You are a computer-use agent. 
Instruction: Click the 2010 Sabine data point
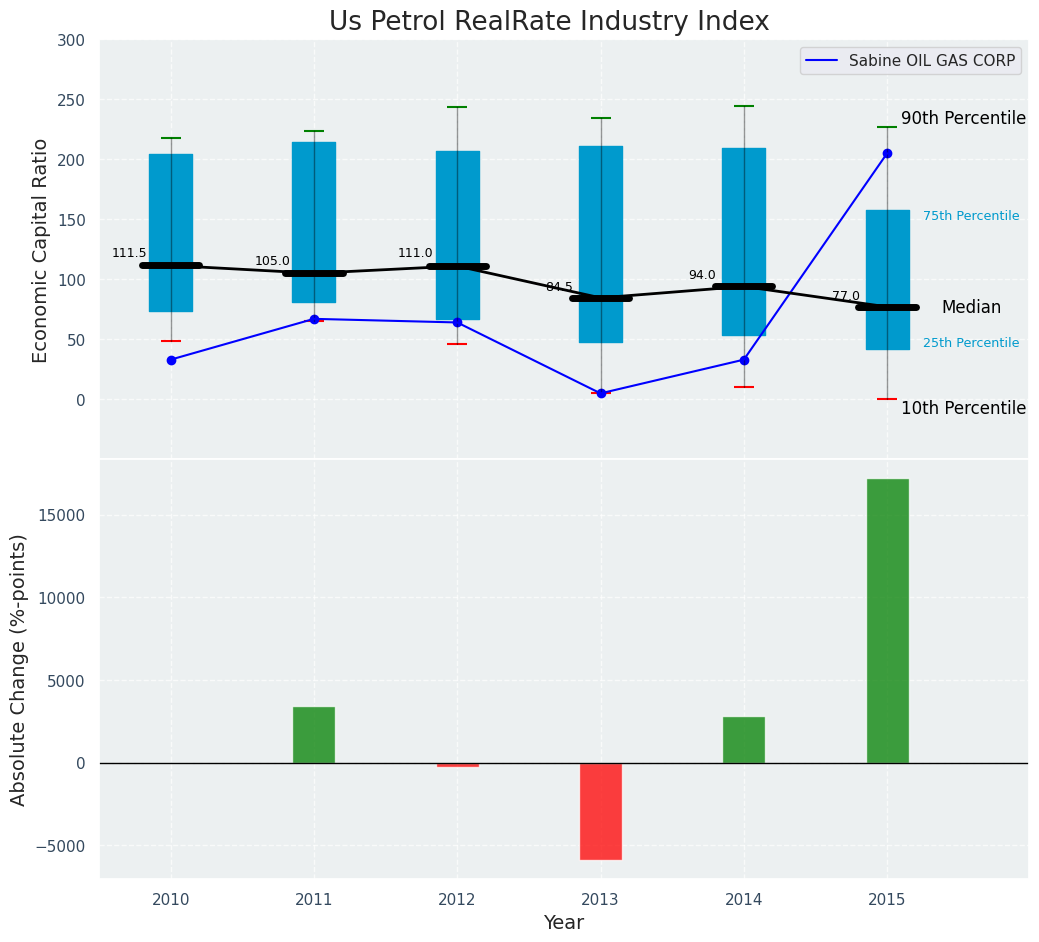pyautogui.click(x=171, y=360)
